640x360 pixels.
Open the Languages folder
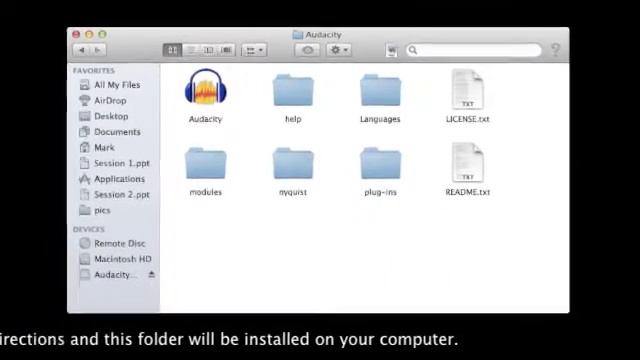[380, 90]
